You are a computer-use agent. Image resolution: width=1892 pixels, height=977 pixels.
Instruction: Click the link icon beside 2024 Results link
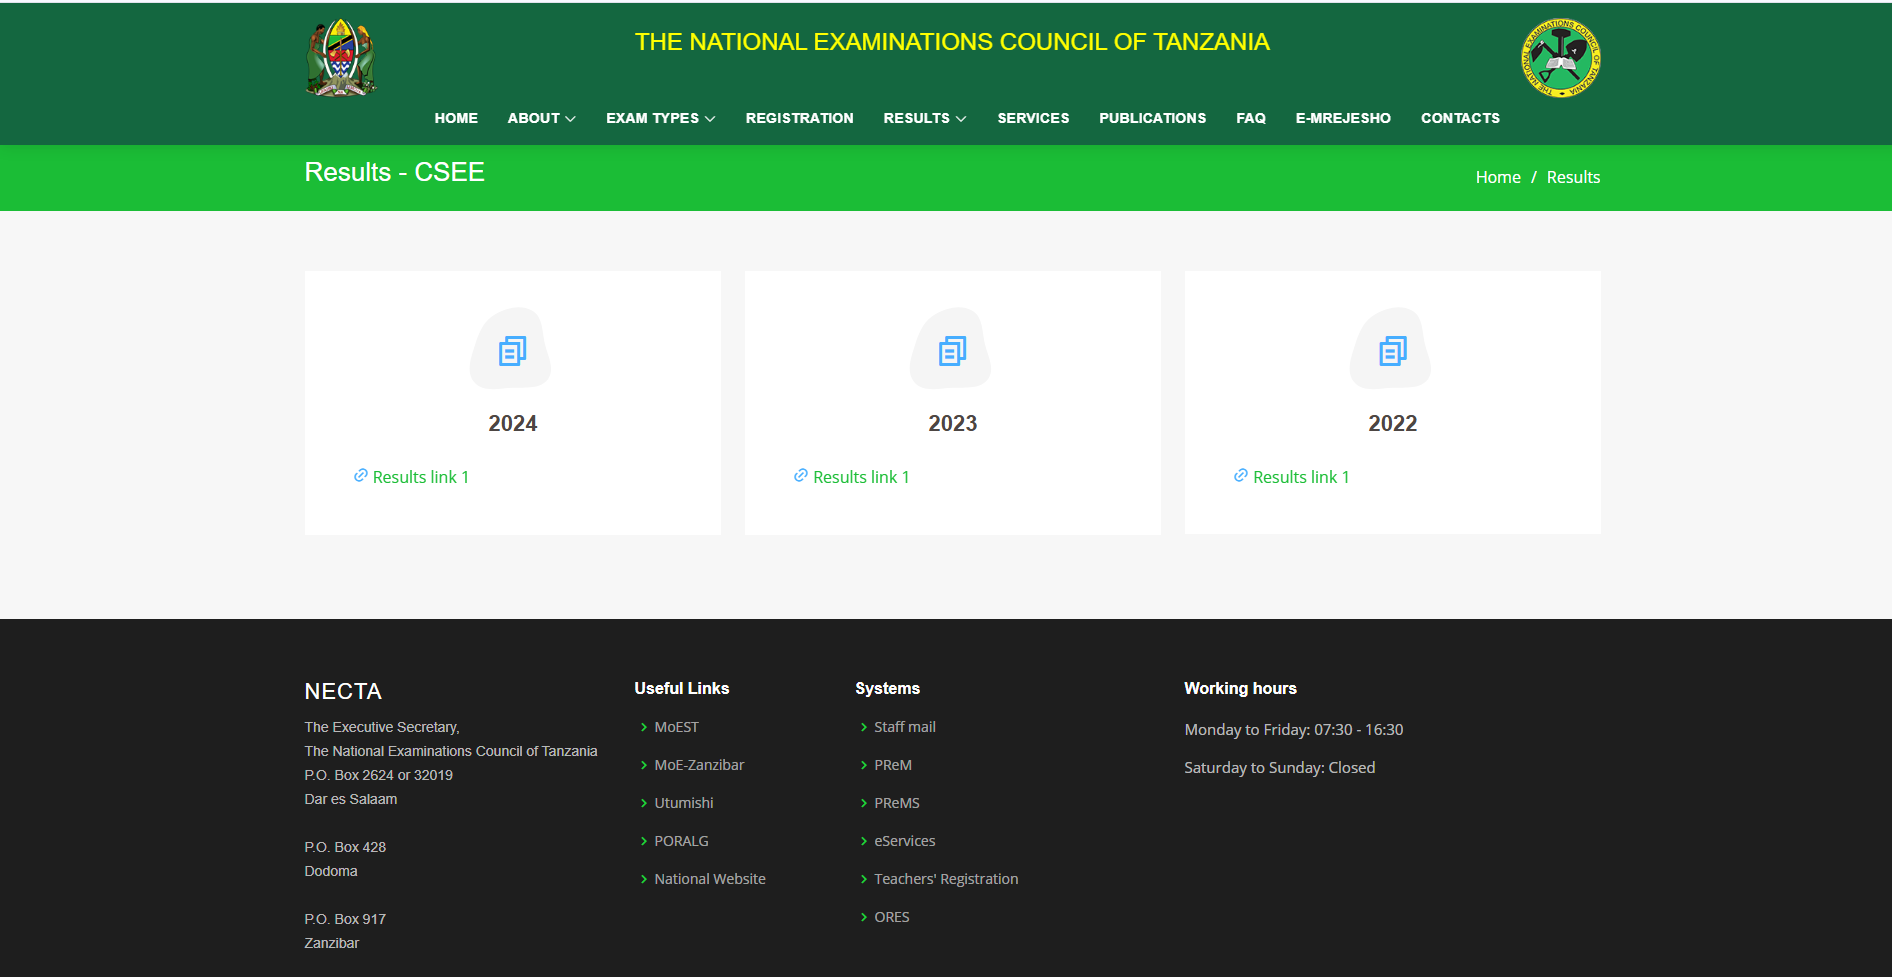point(360,475)
